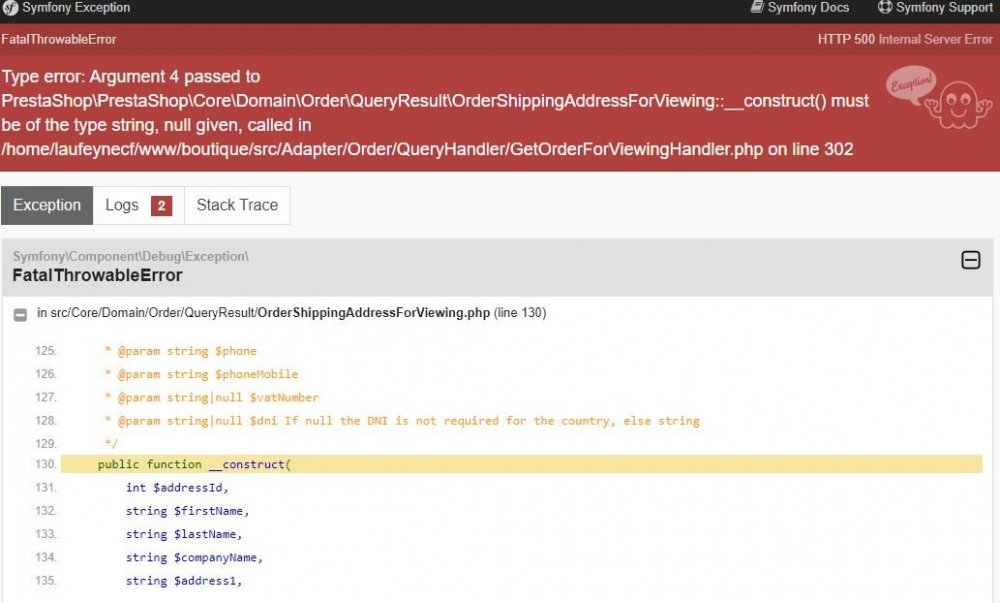Viewport: 1000px width, 603px height.
Task: Click the Type error message text
Action: (435, 113)
